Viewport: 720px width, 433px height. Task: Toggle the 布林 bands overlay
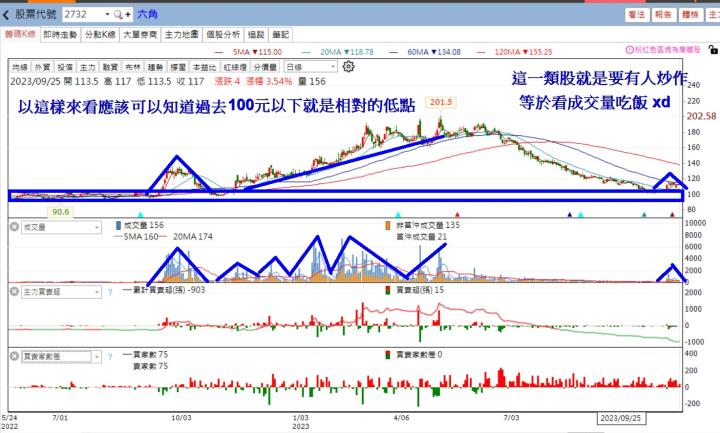click(133, 67)
